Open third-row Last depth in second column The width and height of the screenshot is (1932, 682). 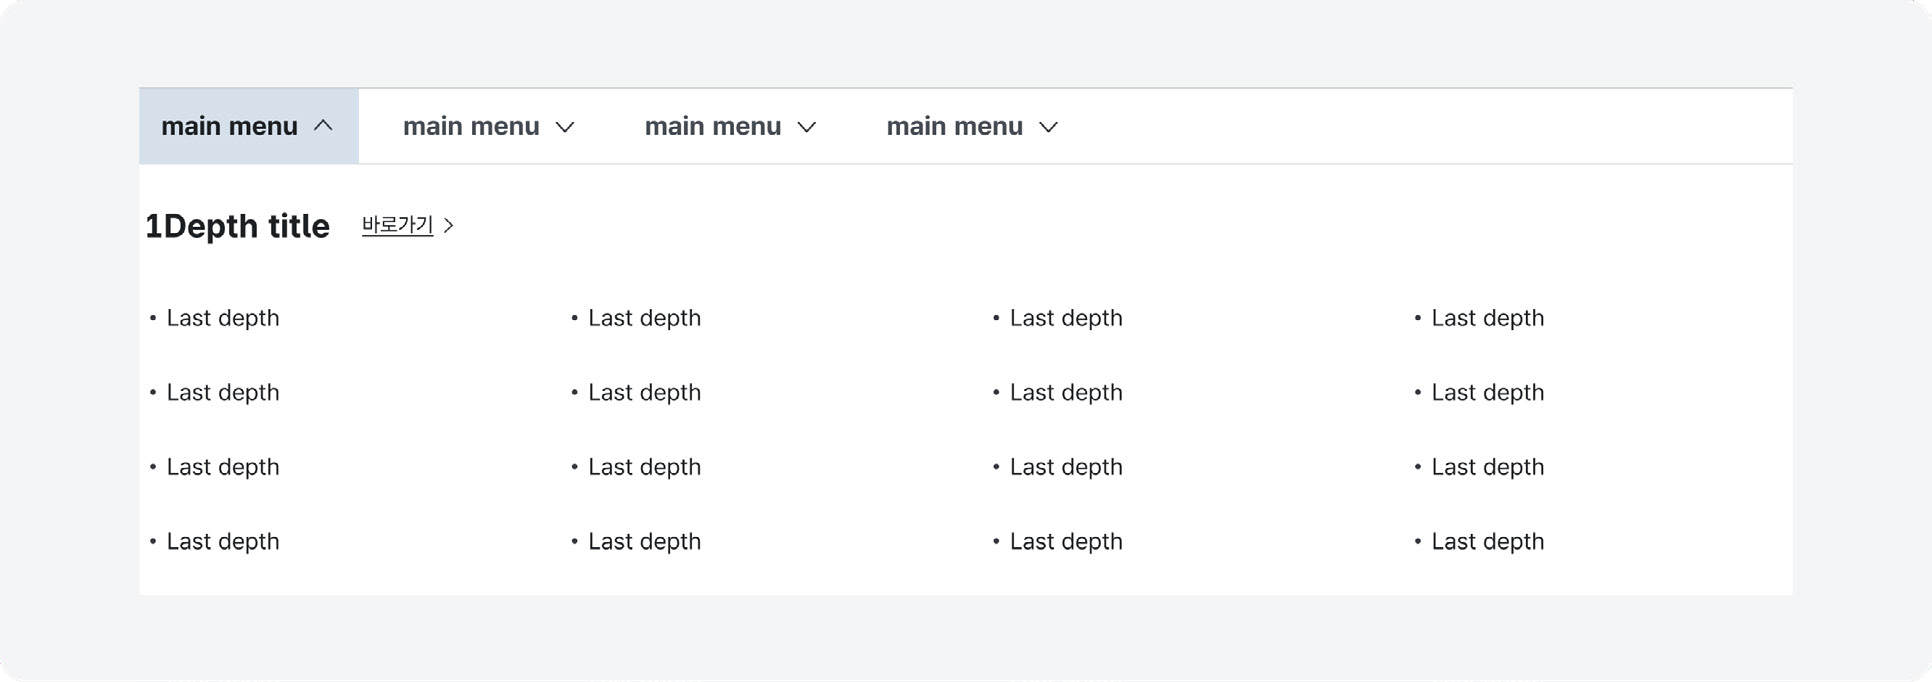tap(645, 467)
